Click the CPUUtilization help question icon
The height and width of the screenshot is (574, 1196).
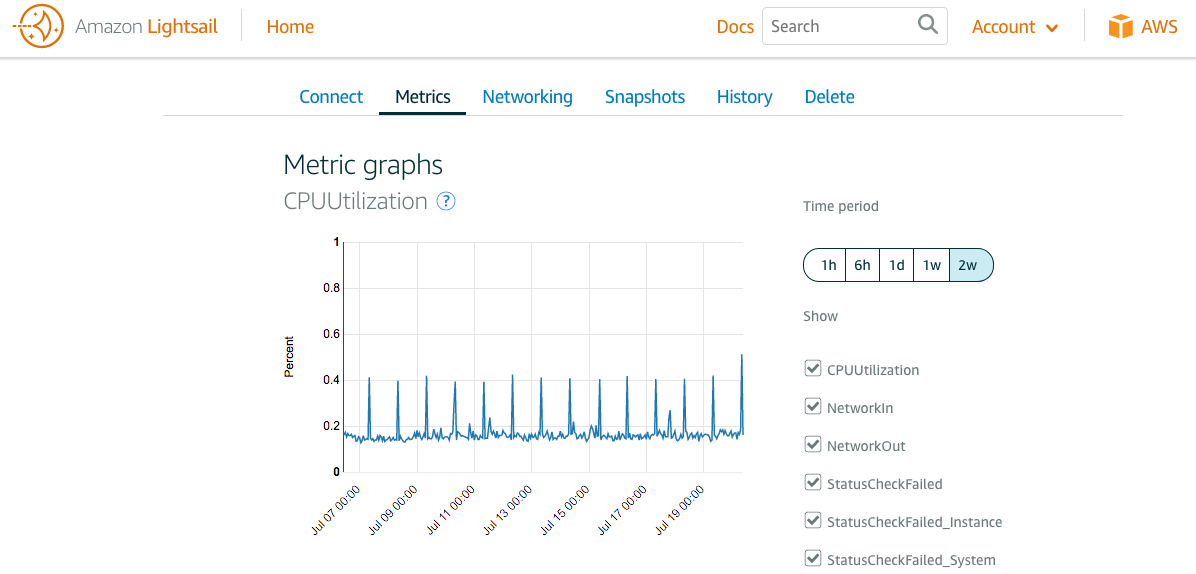[446, 201]
